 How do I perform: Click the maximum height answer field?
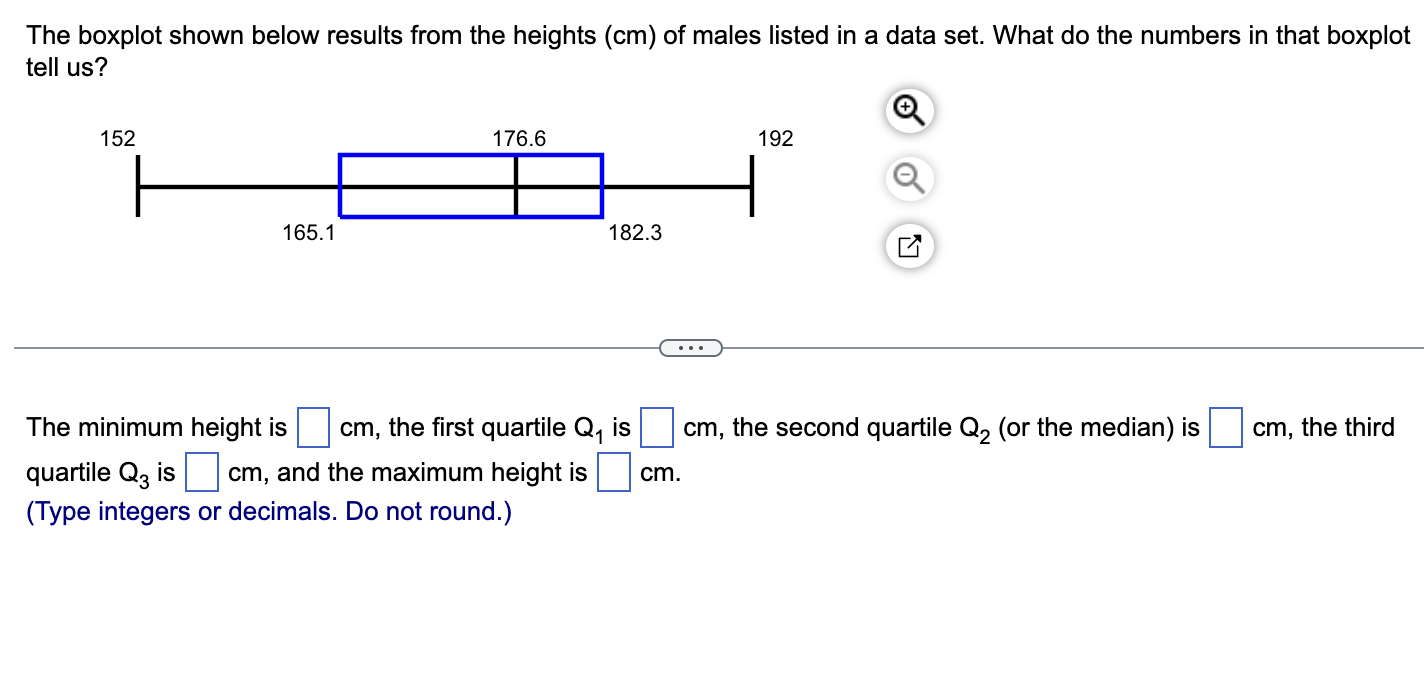tap(612, 470)
